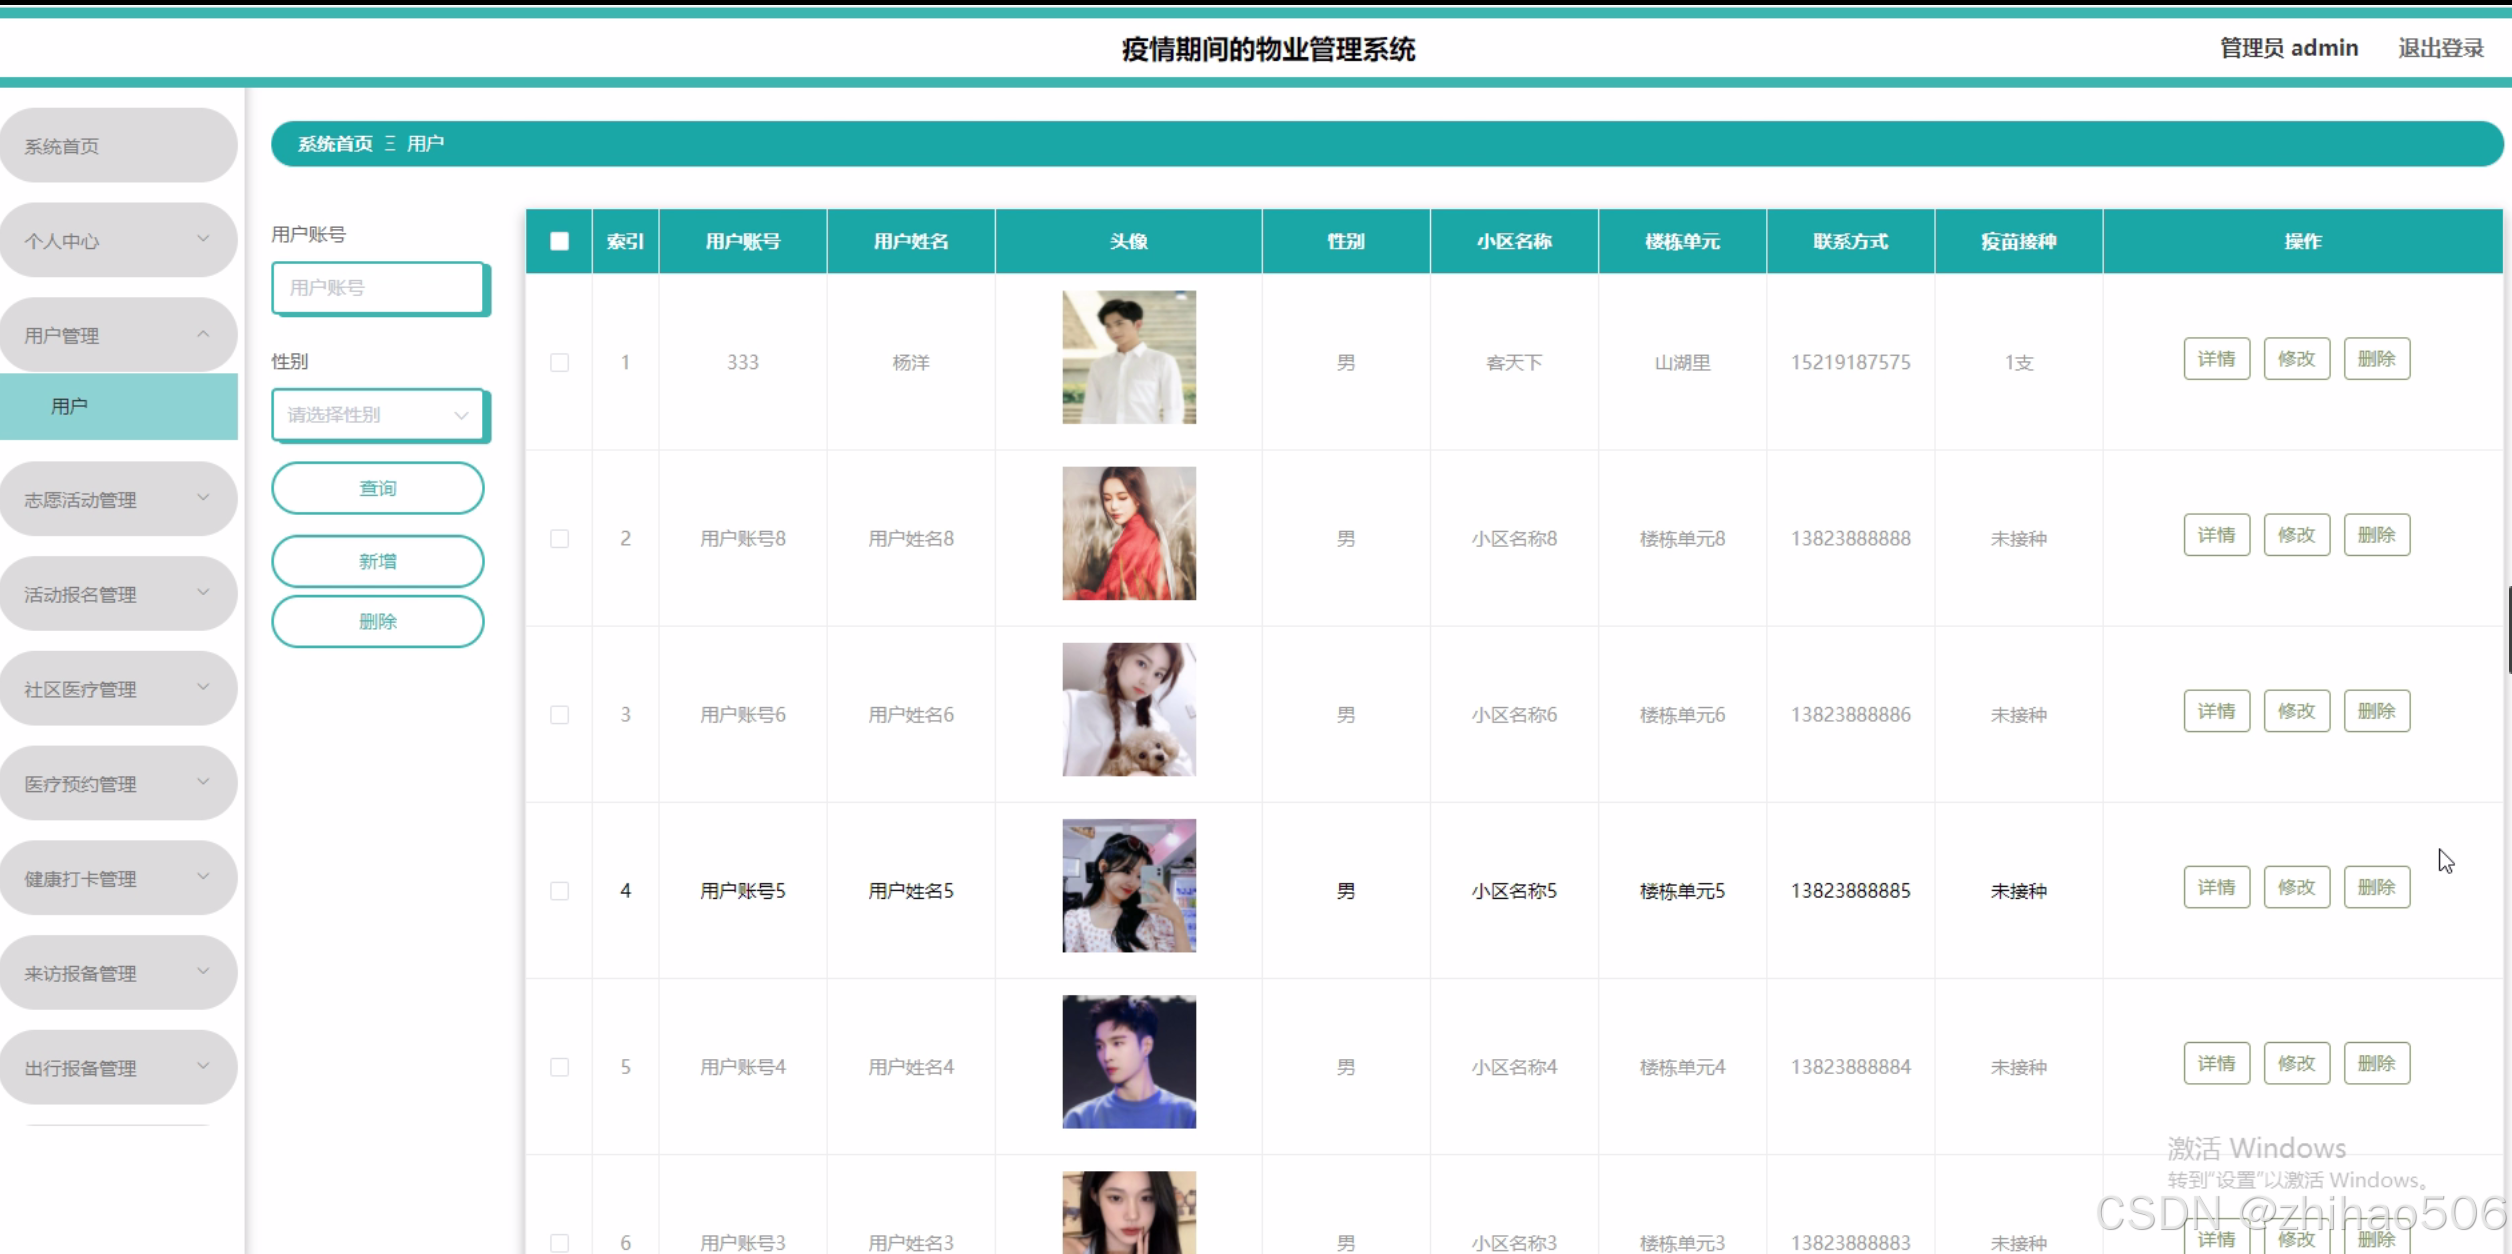Screen dimensions: 2512x1254
Task: Click the breadcrumb separator icon after 系统首页
Action: (390, 144)
